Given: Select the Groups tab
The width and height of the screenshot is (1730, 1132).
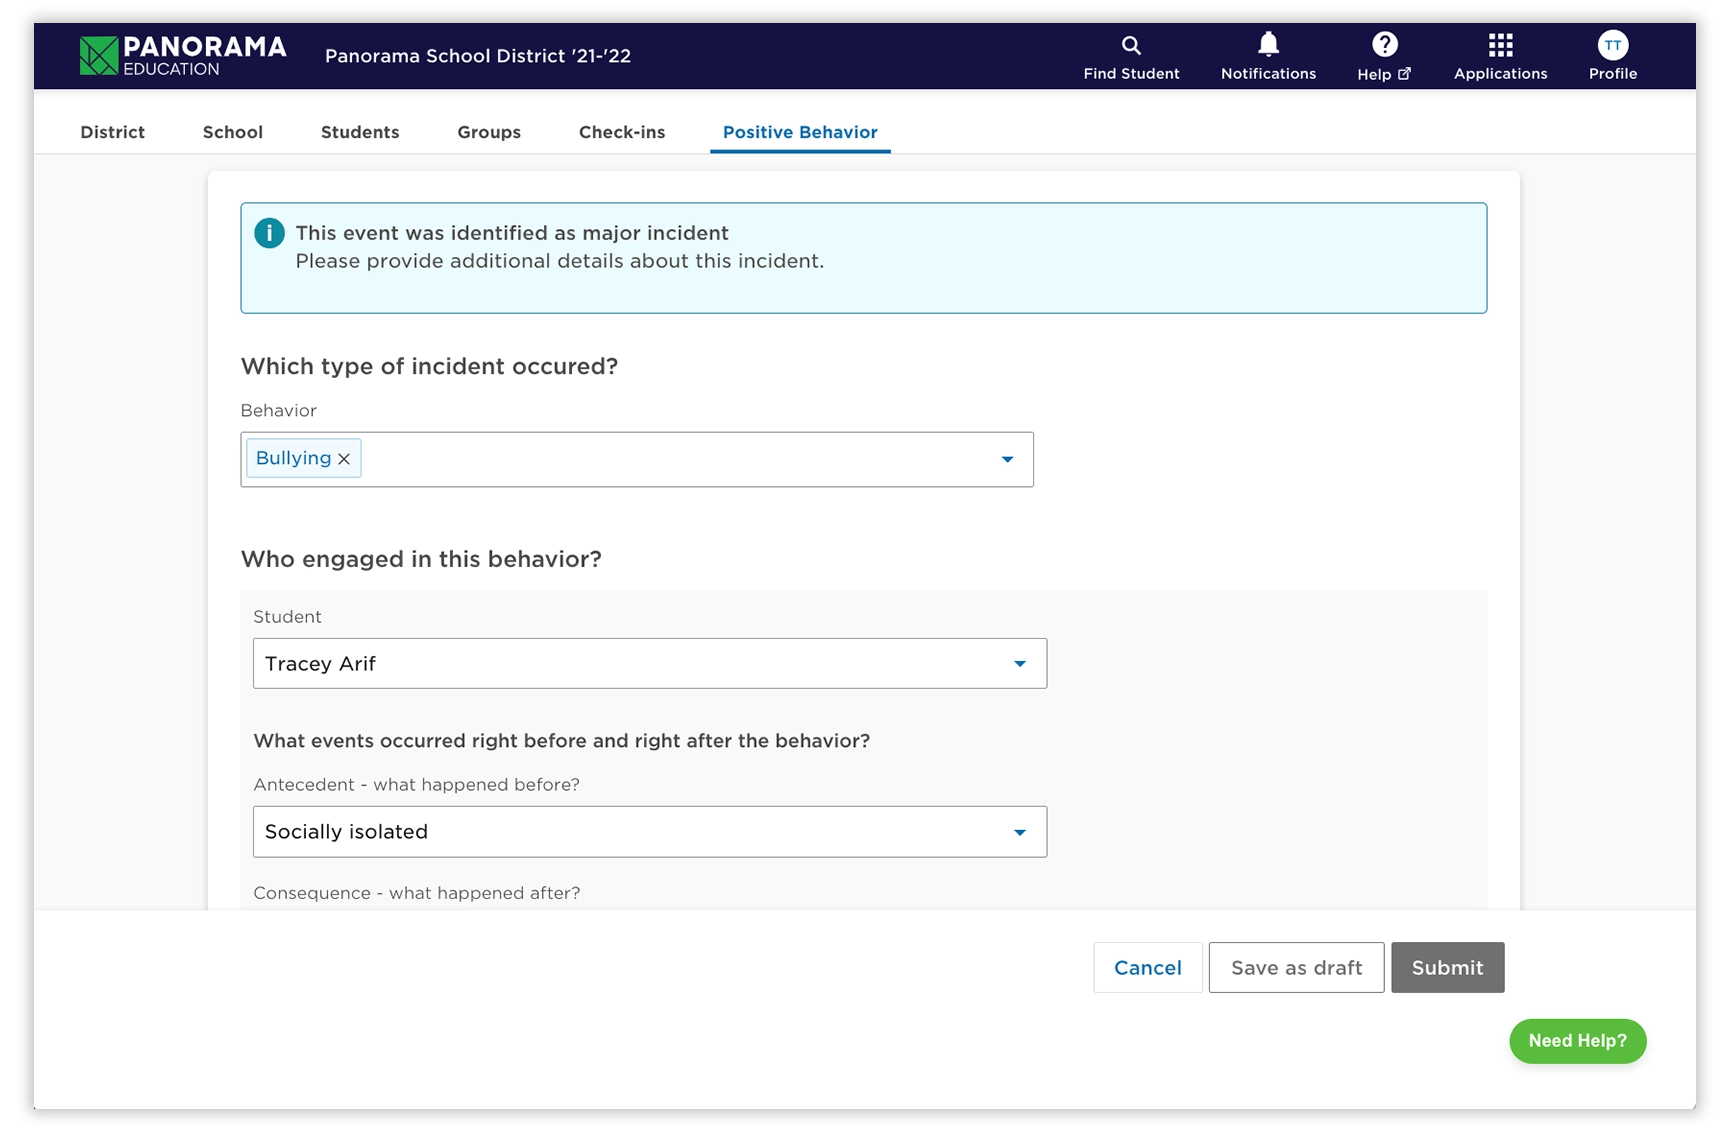Looking at the screenshot, I should [489, 132].
